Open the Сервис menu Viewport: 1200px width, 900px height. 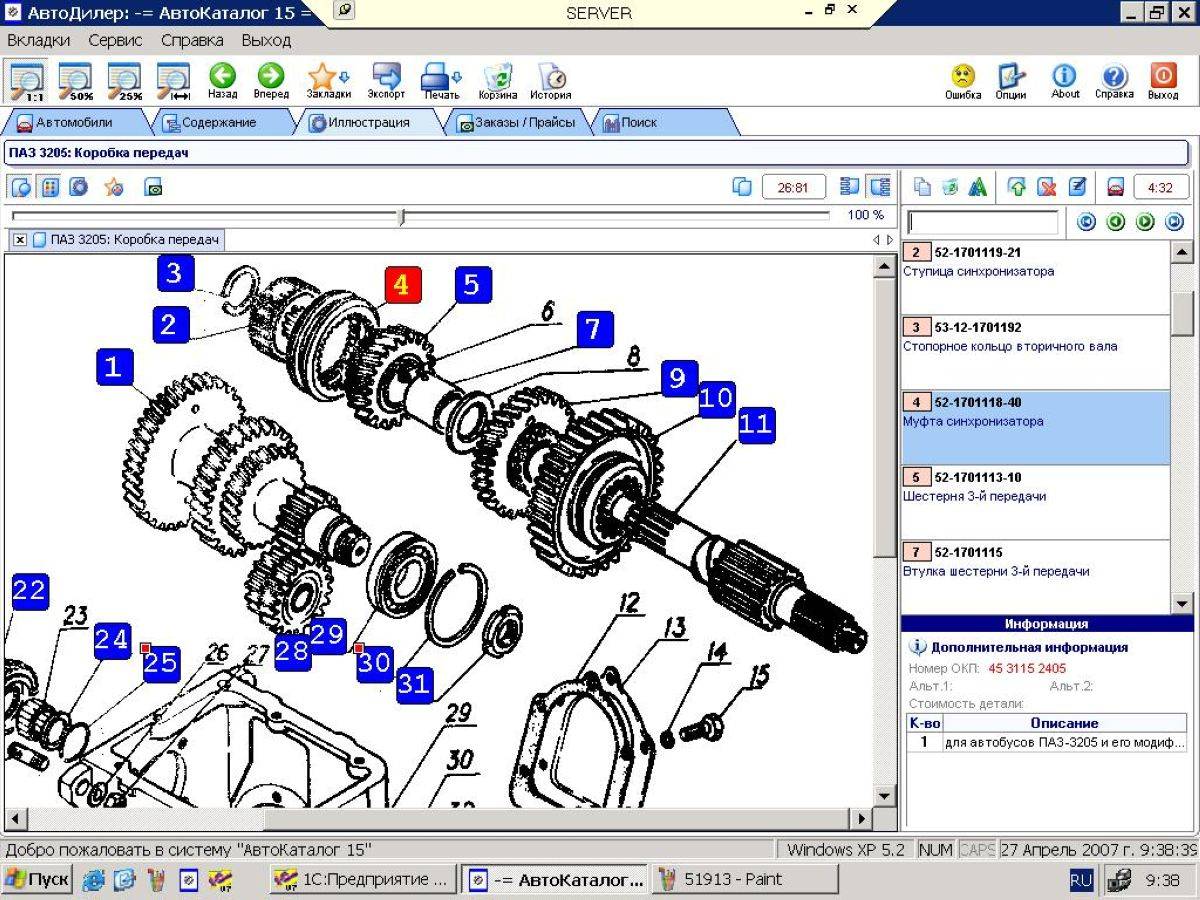(115, 41)
